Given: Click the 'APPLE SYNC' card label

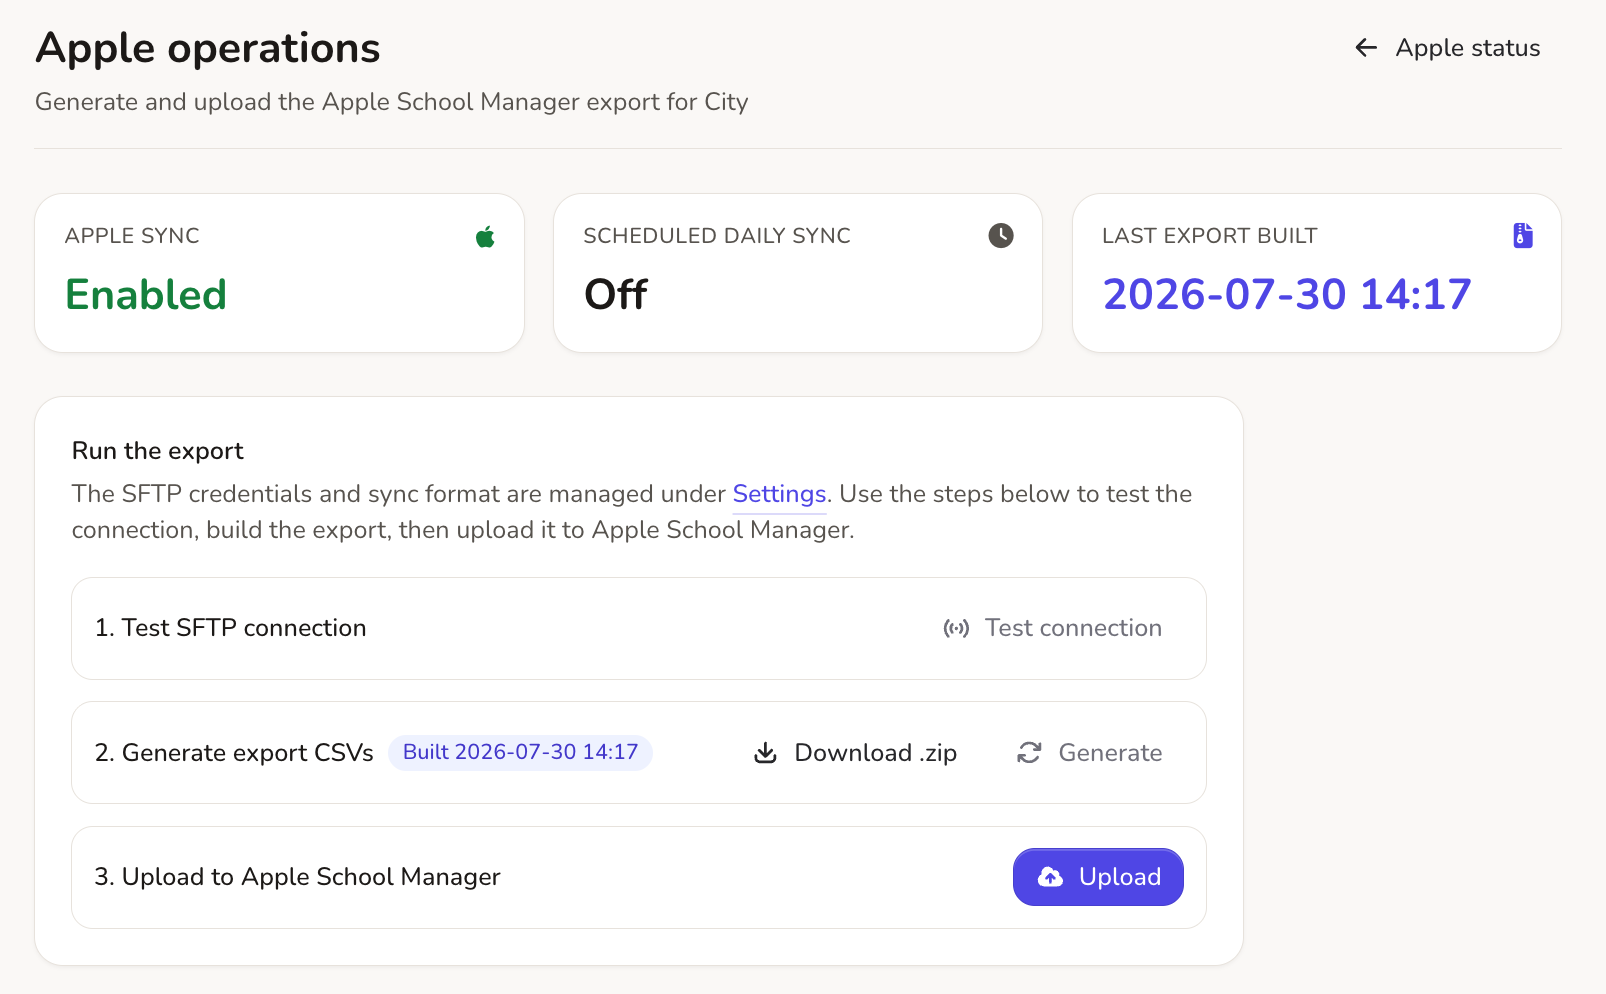Looking at the screenshot, I should click(x=132, y=236).
